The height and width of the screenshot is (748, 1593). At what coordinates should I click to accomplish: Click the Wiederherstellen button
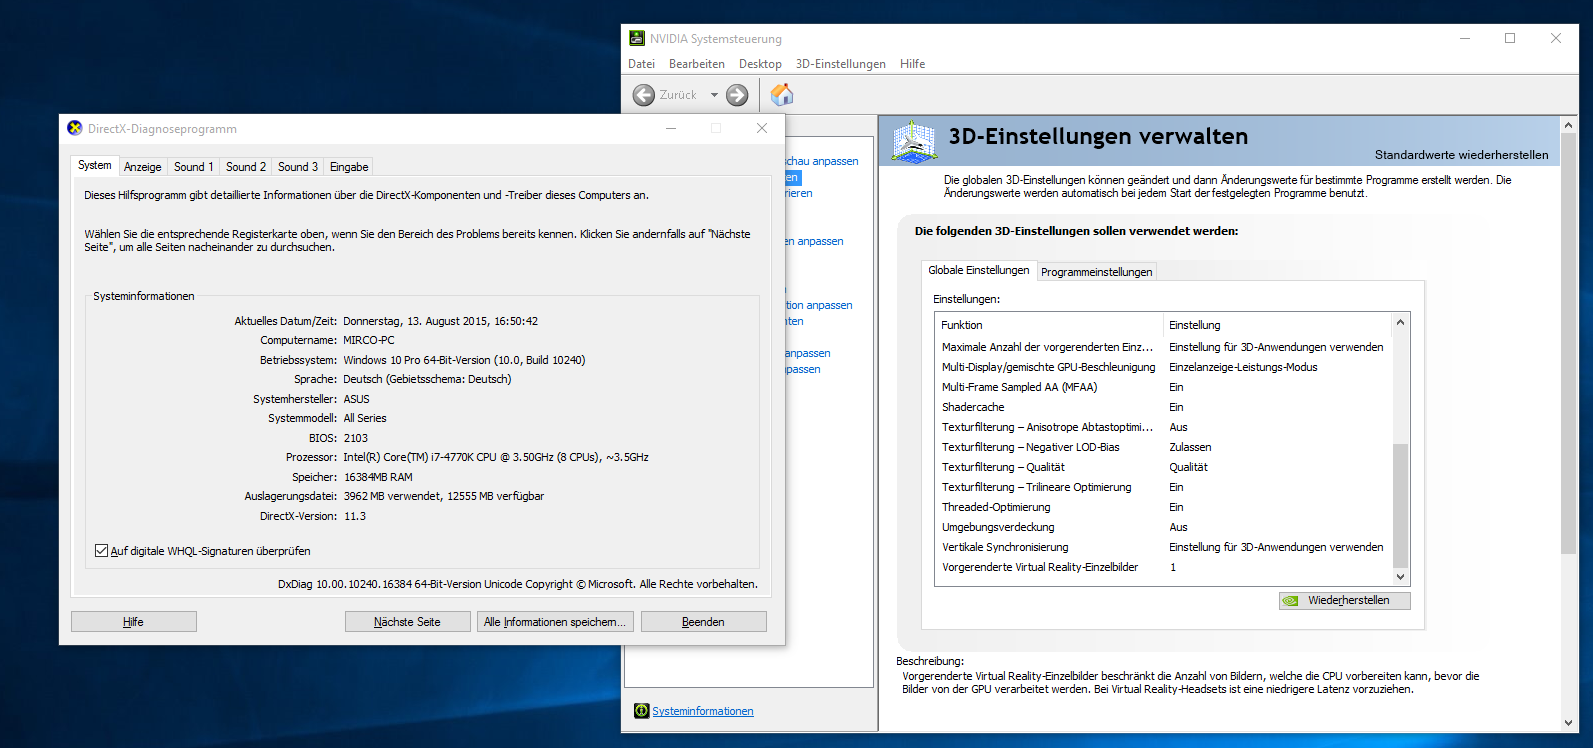pos(1345,601)
